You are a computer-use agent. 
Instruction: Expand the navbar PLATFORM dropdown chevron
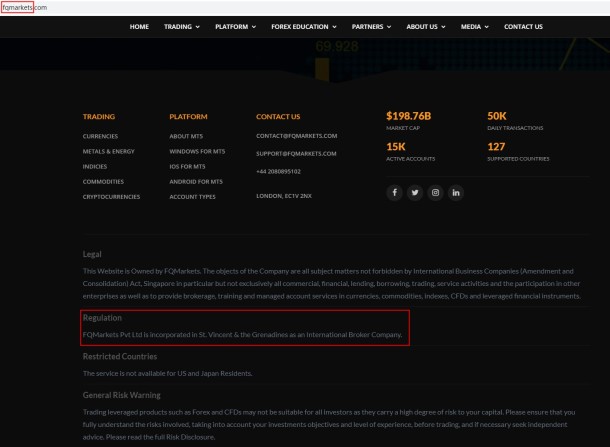pos(254,27)
